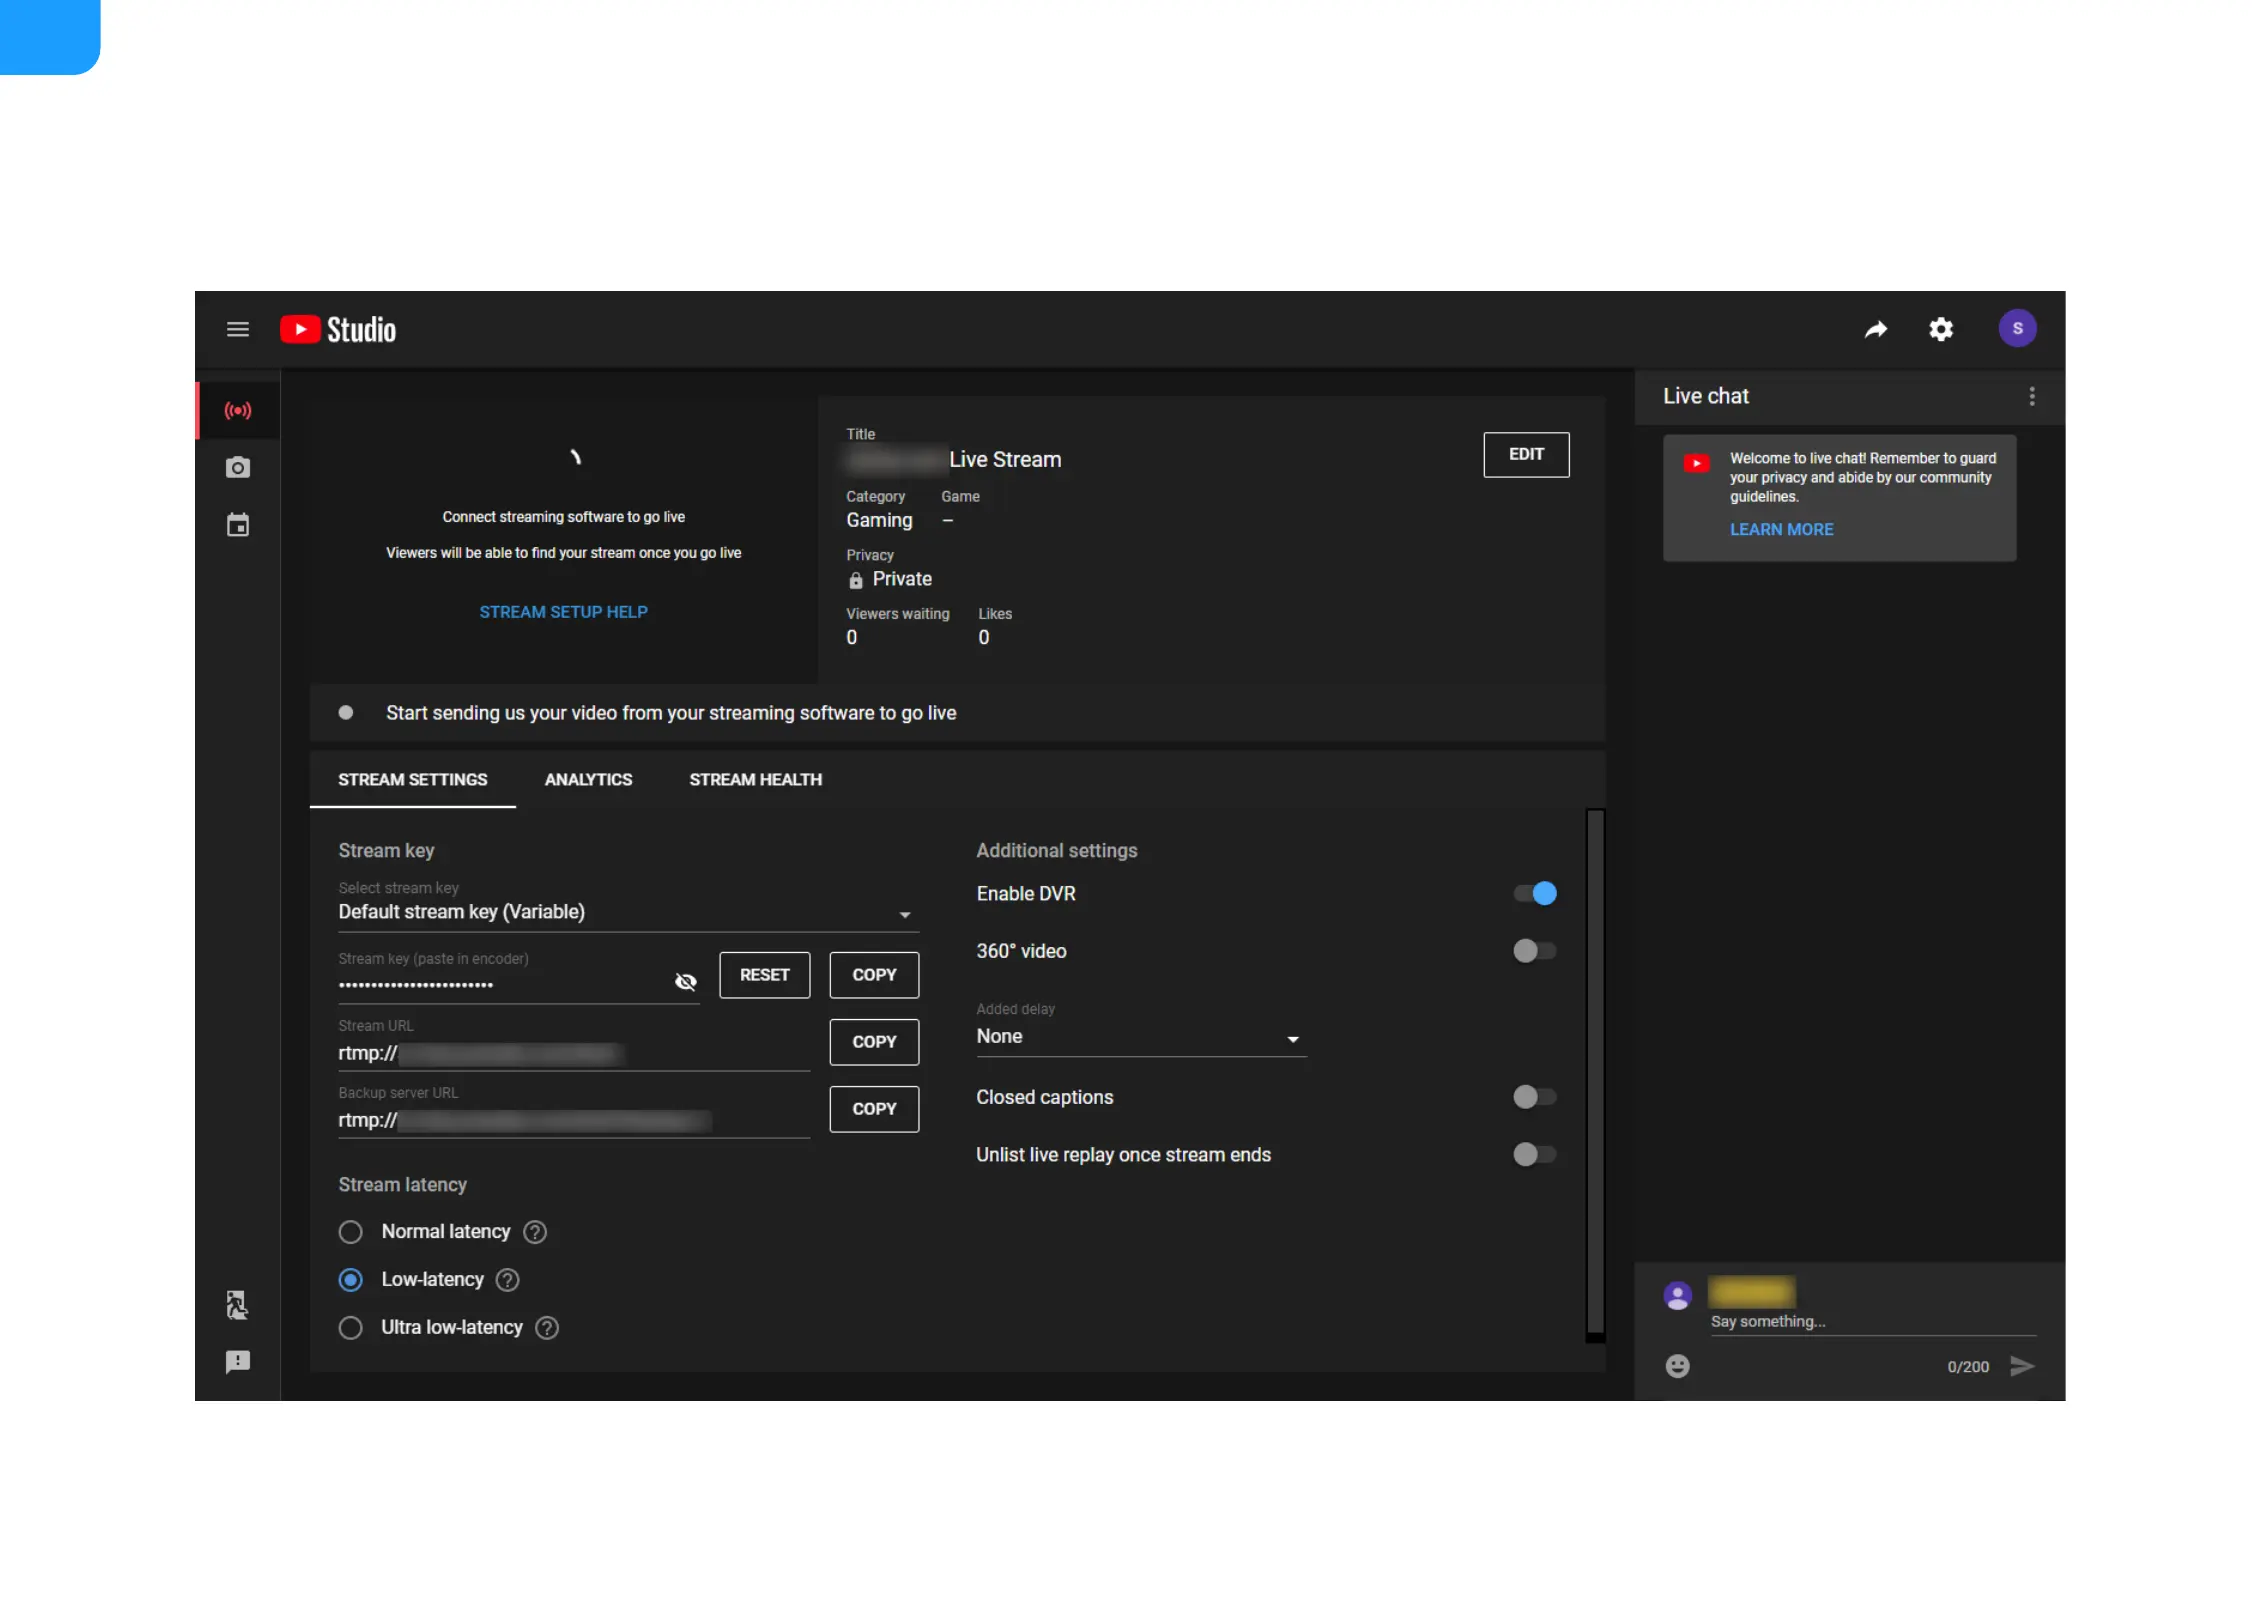Toggle the Enable DVR switch
This screenshot has width=2260, height=1600.
tap(1535, 894)
